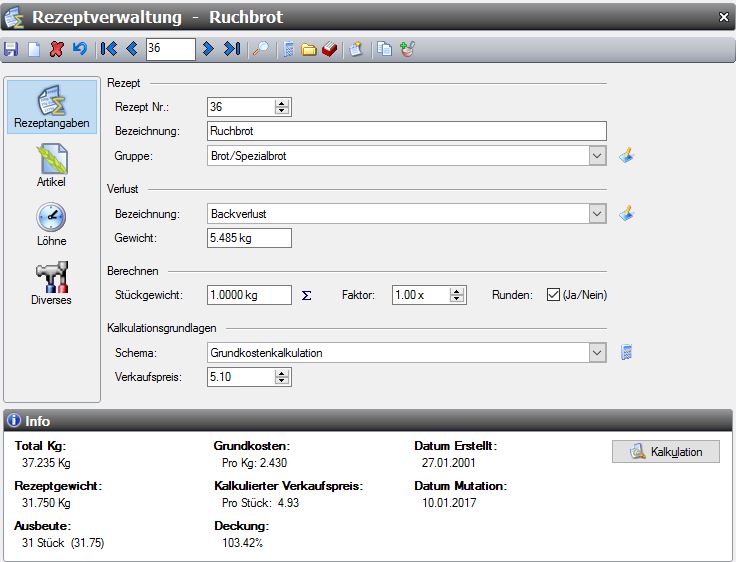
Task: Decrease the Faktor value with down spinner
Action: click(457, 299)
